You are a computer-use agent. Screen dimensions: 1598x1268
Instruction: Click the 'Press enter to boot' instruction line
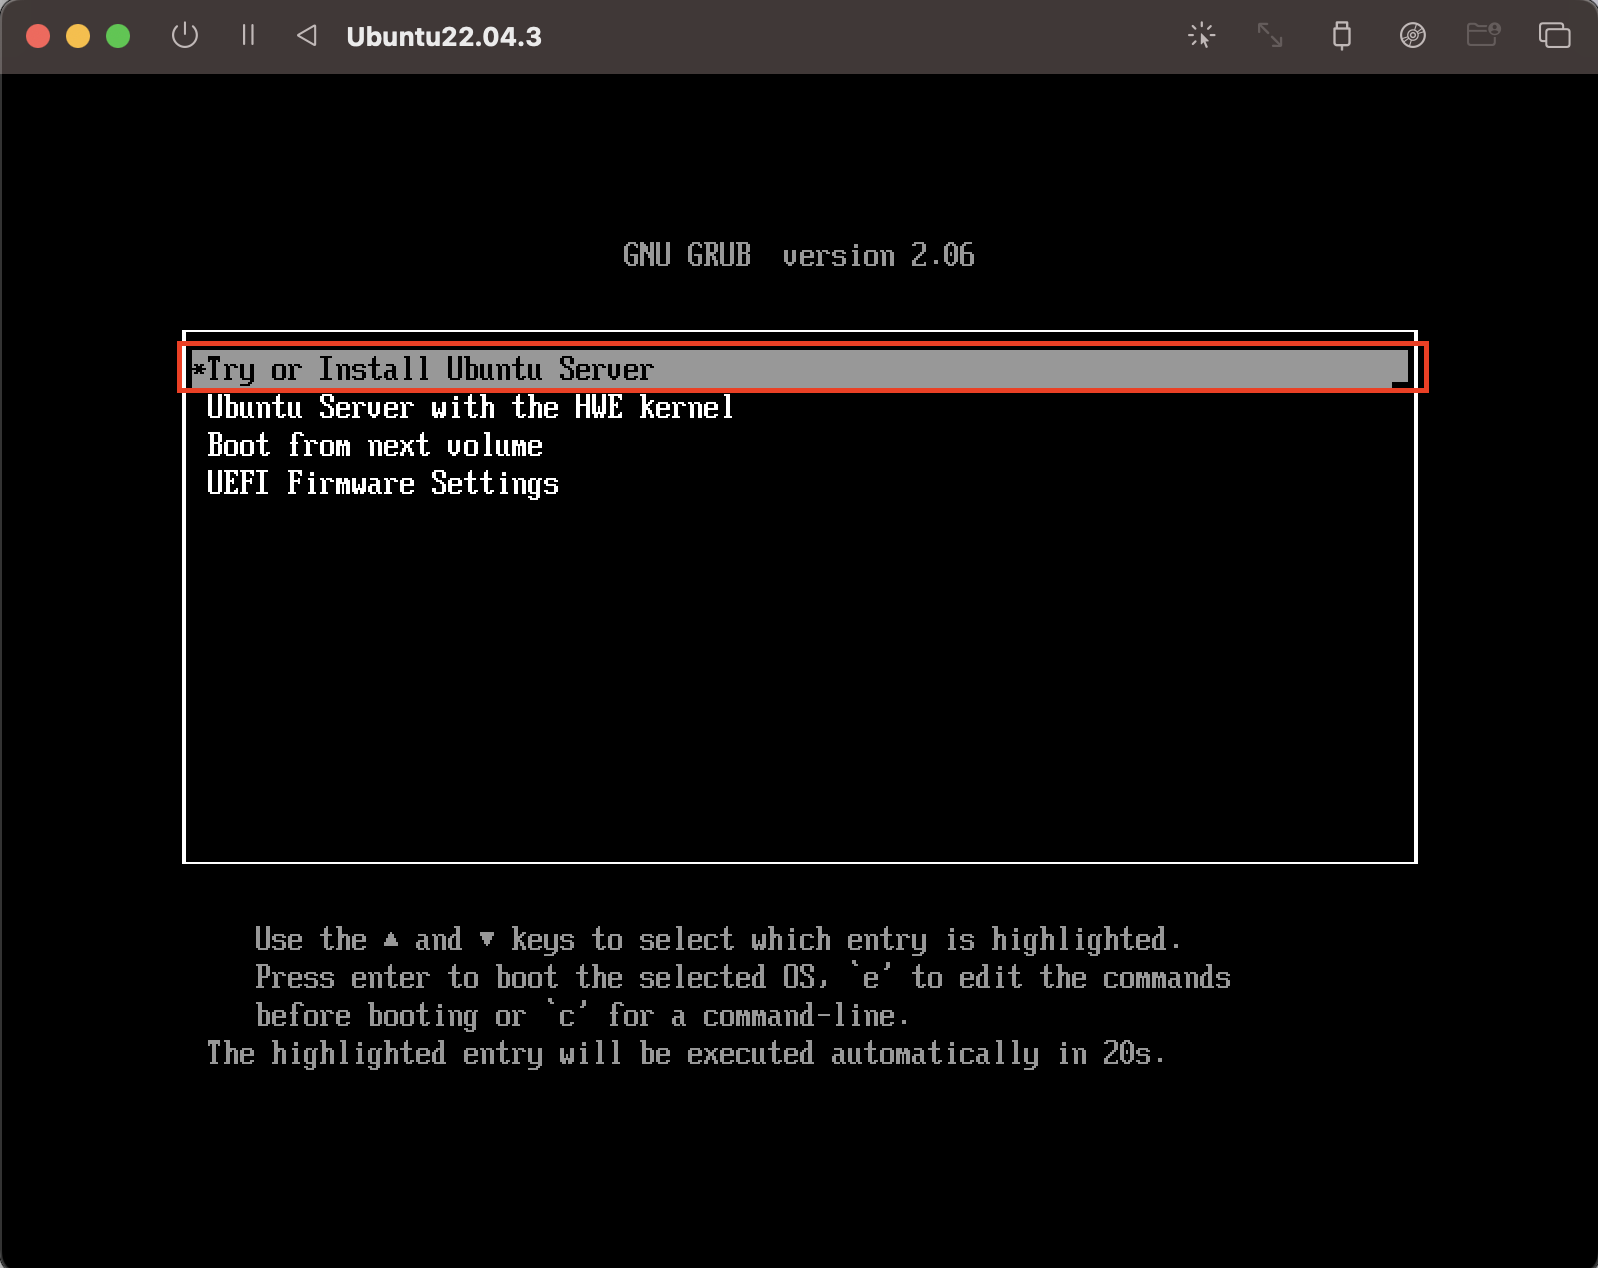[743, 977]
